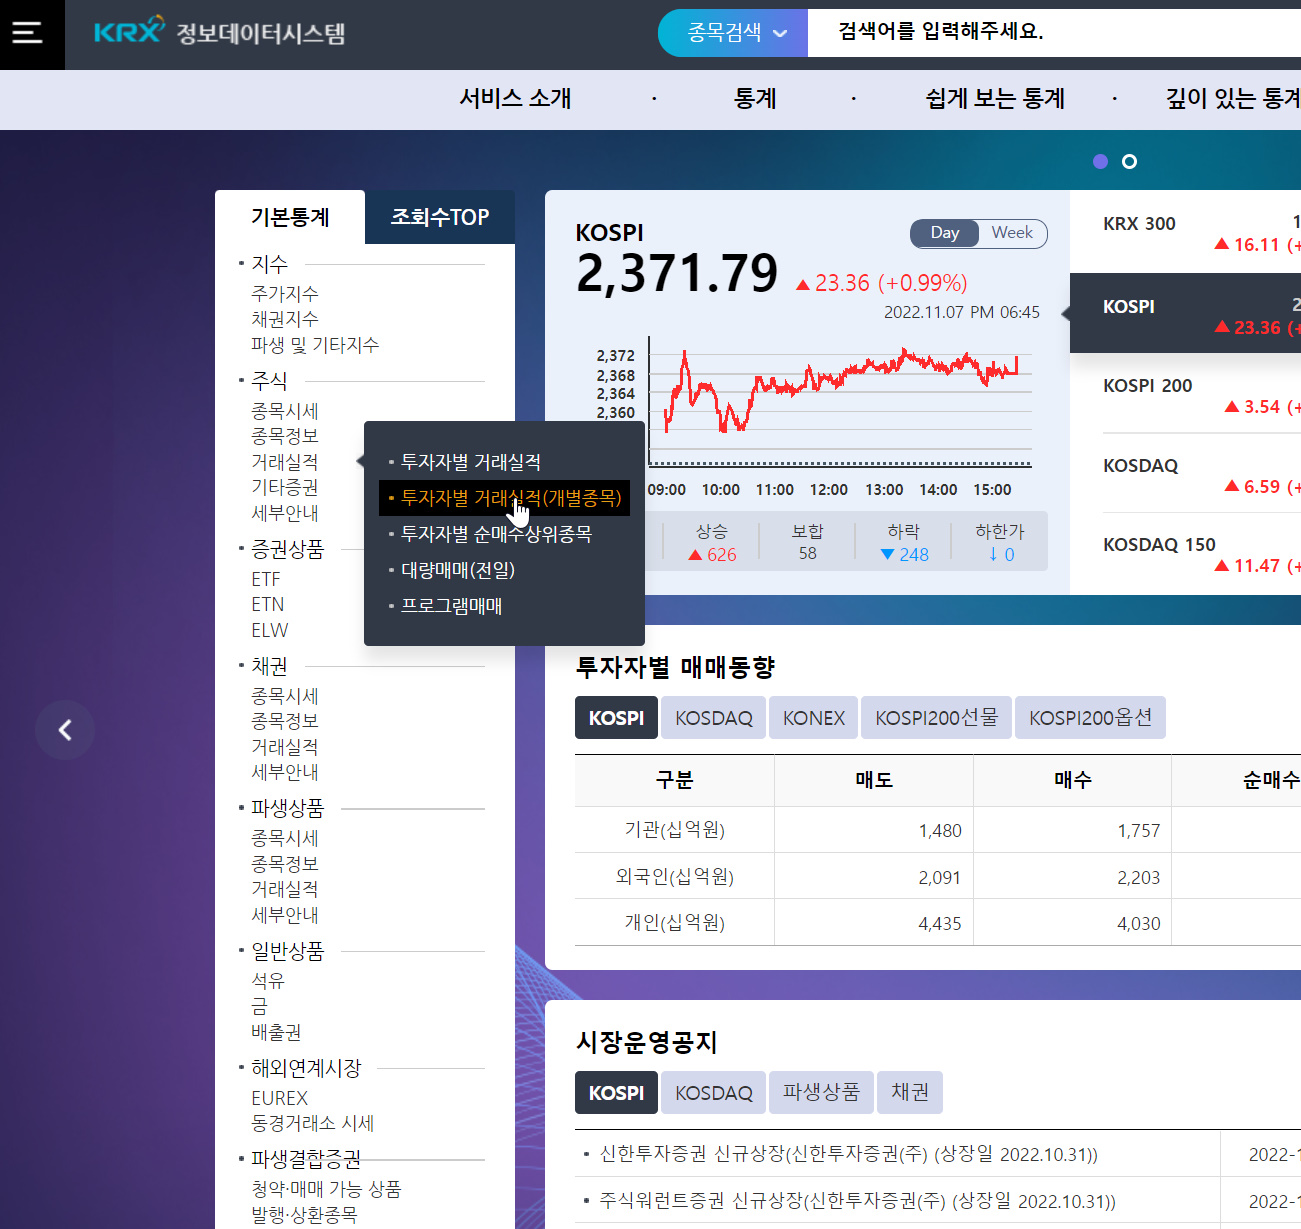Open the hamburger menu icon

27,33
